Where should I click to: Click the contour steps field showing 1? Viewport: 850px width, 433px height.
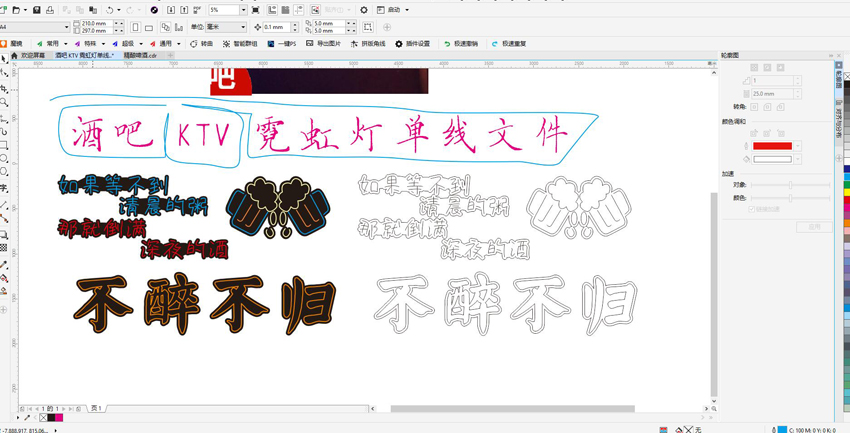pyautogui.click(x=772, y=80)
